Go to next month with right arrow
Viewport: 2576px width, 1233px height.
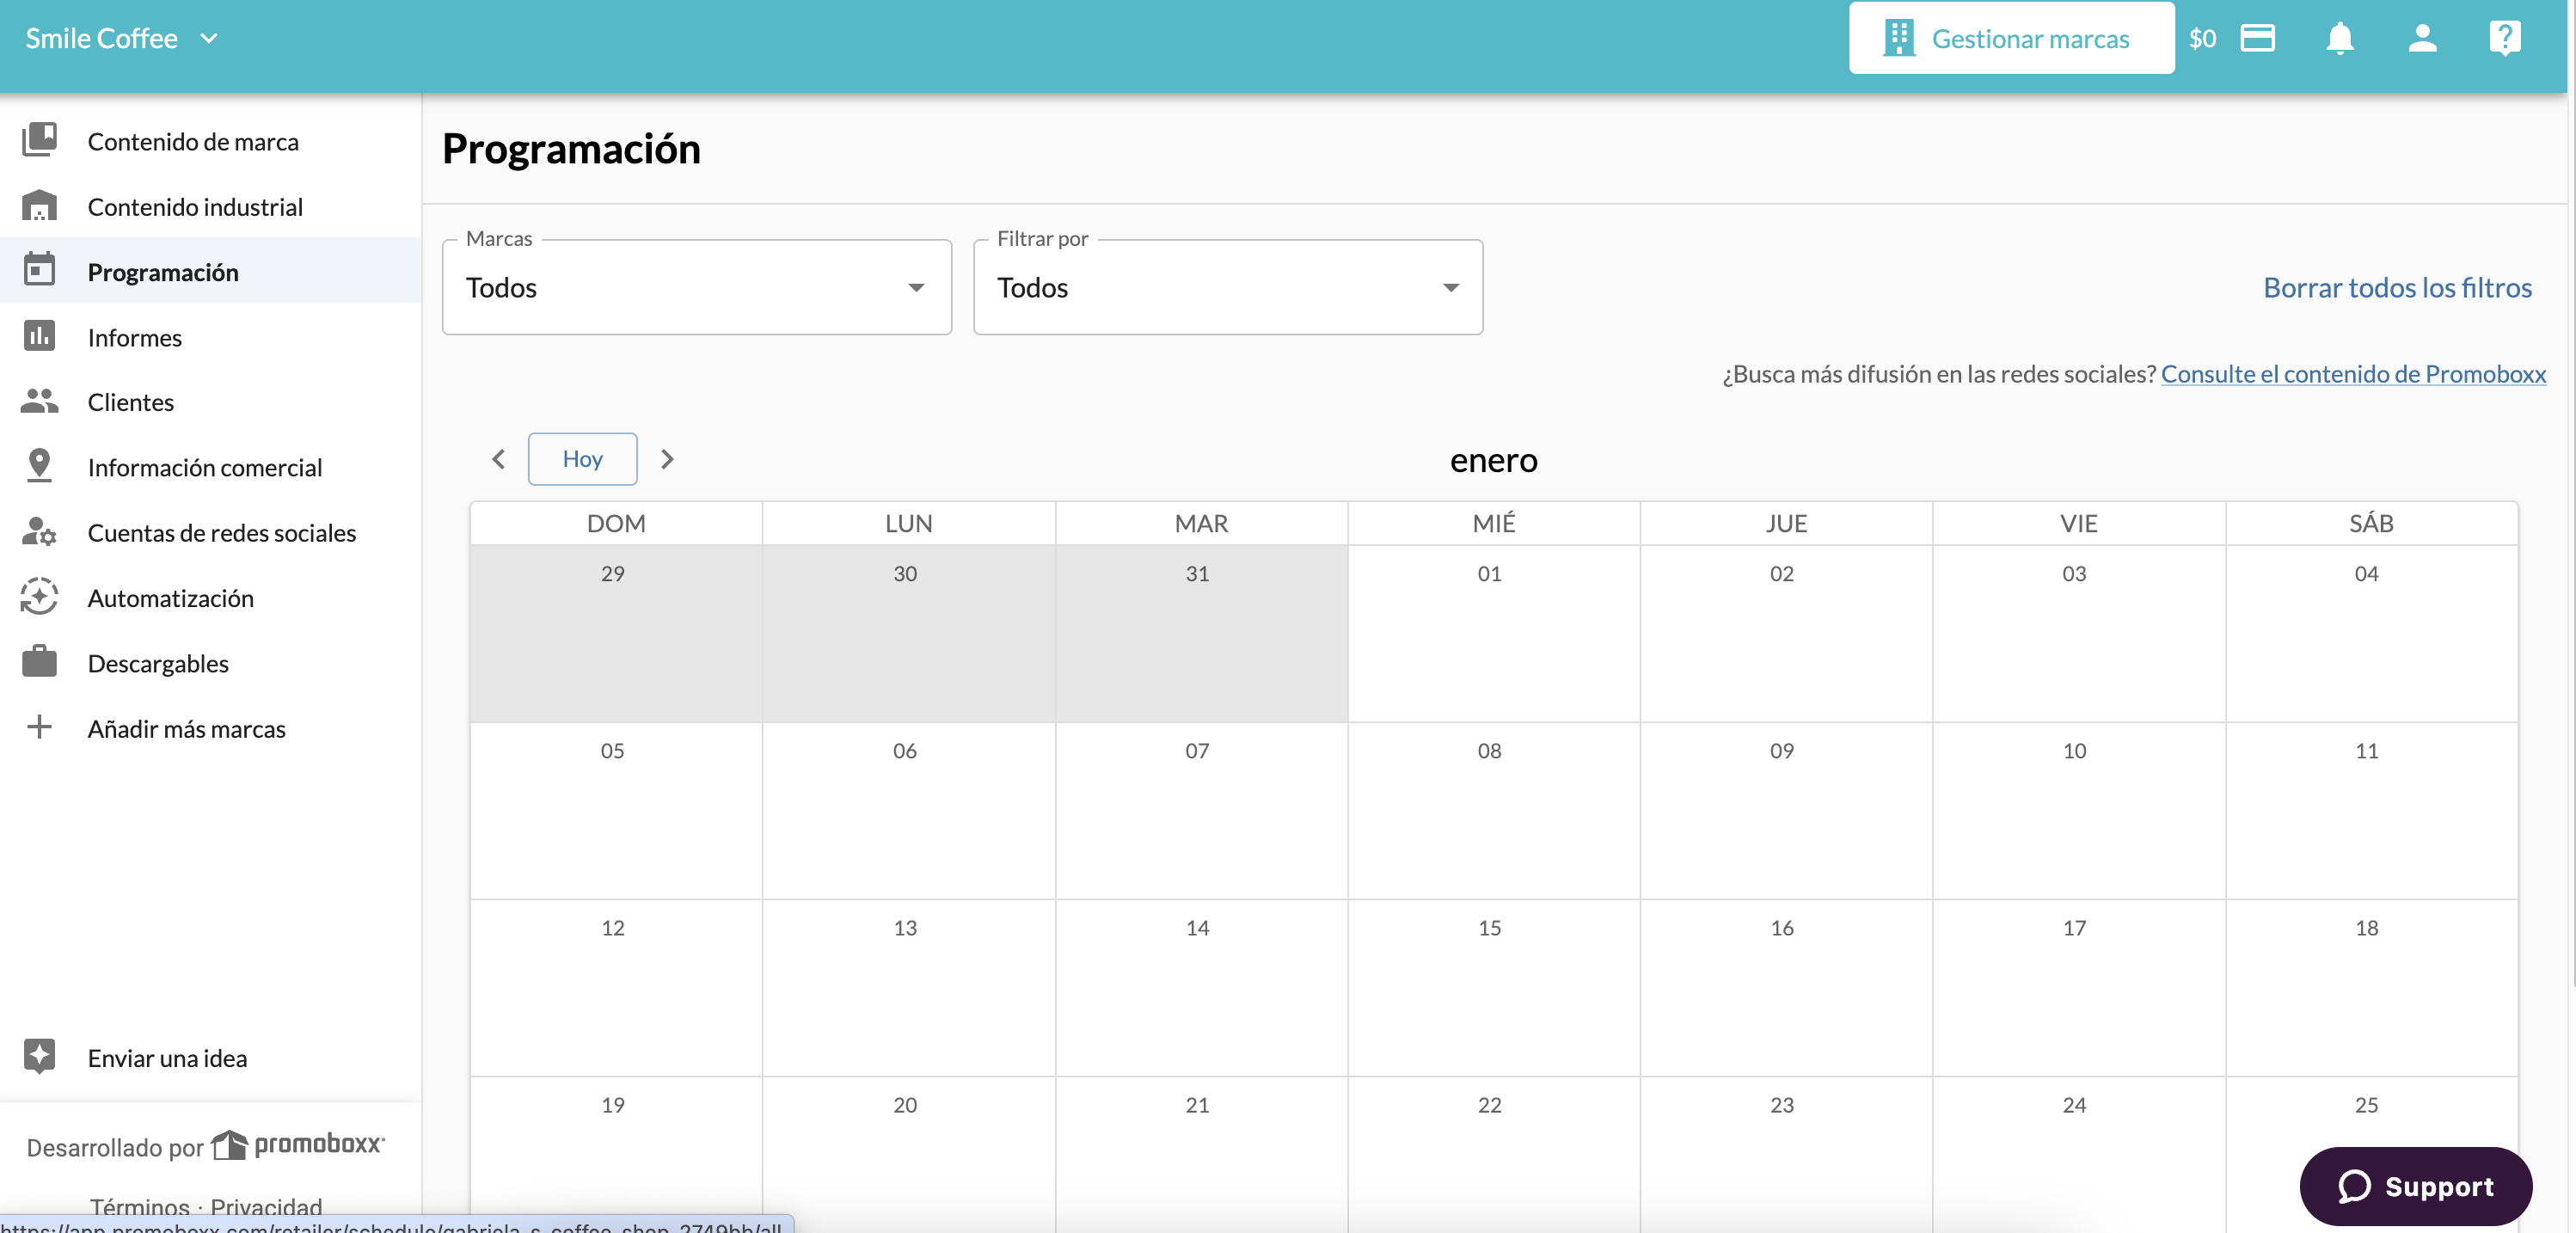click(667, 459)
